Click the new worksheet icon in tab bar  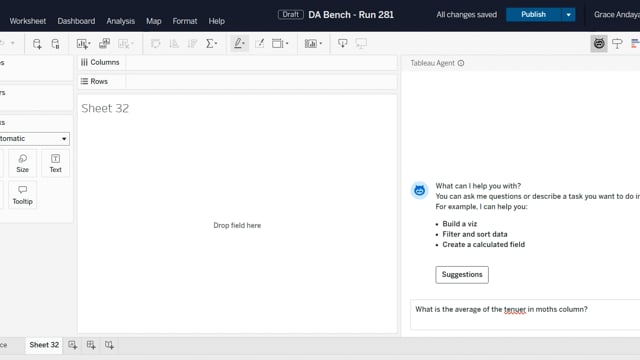tap(73, 345)
